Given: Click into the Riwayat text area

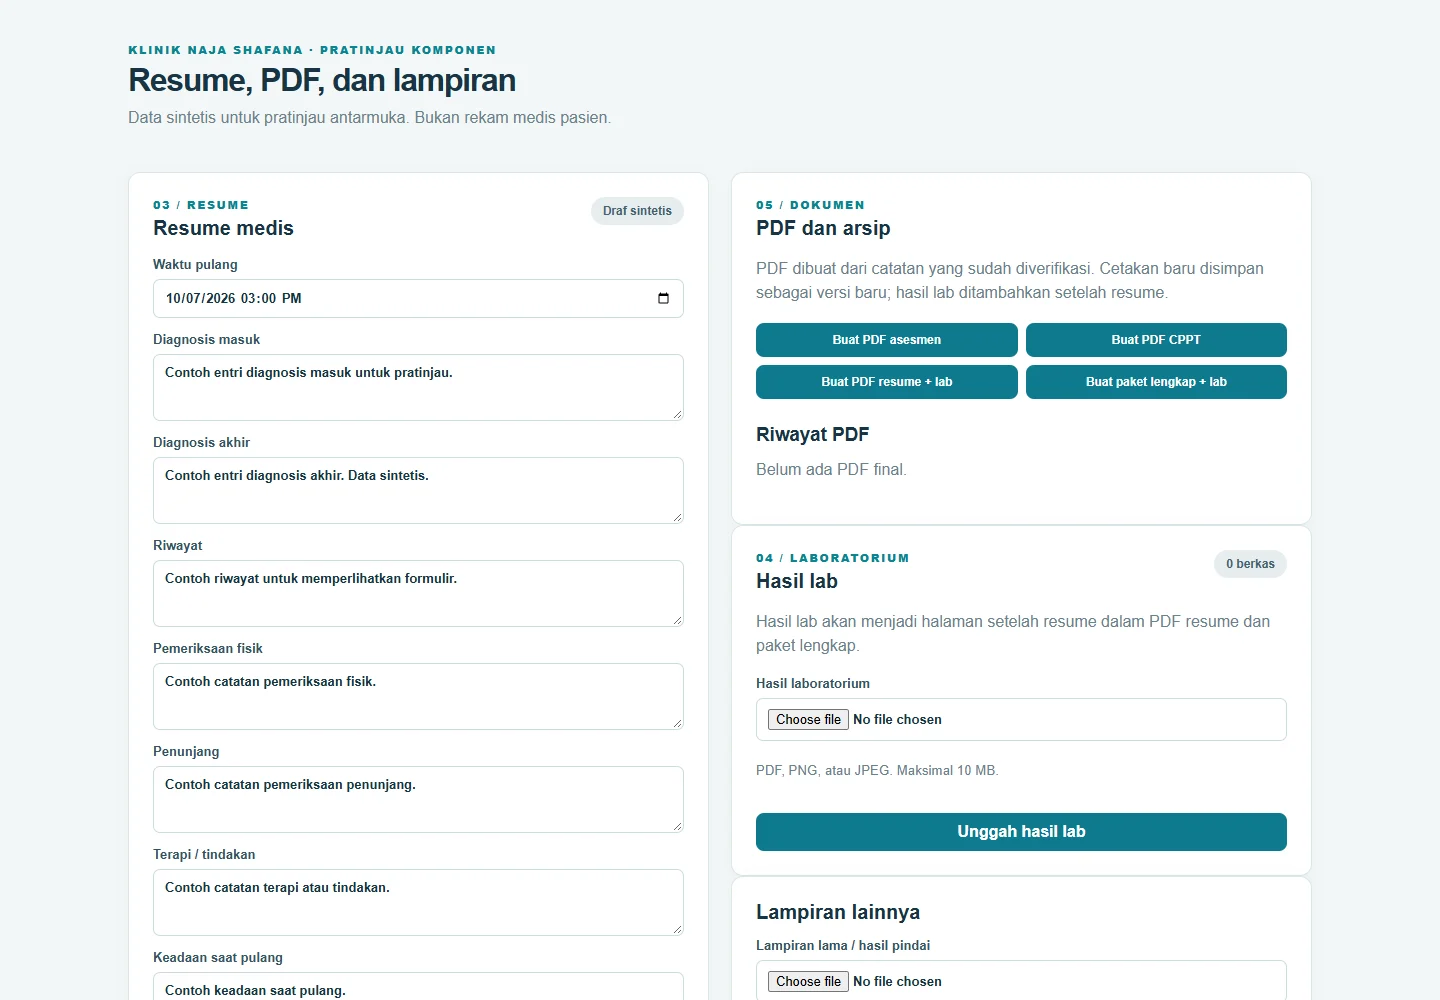Looking at the screenshot, I should [x=418, y=593].
